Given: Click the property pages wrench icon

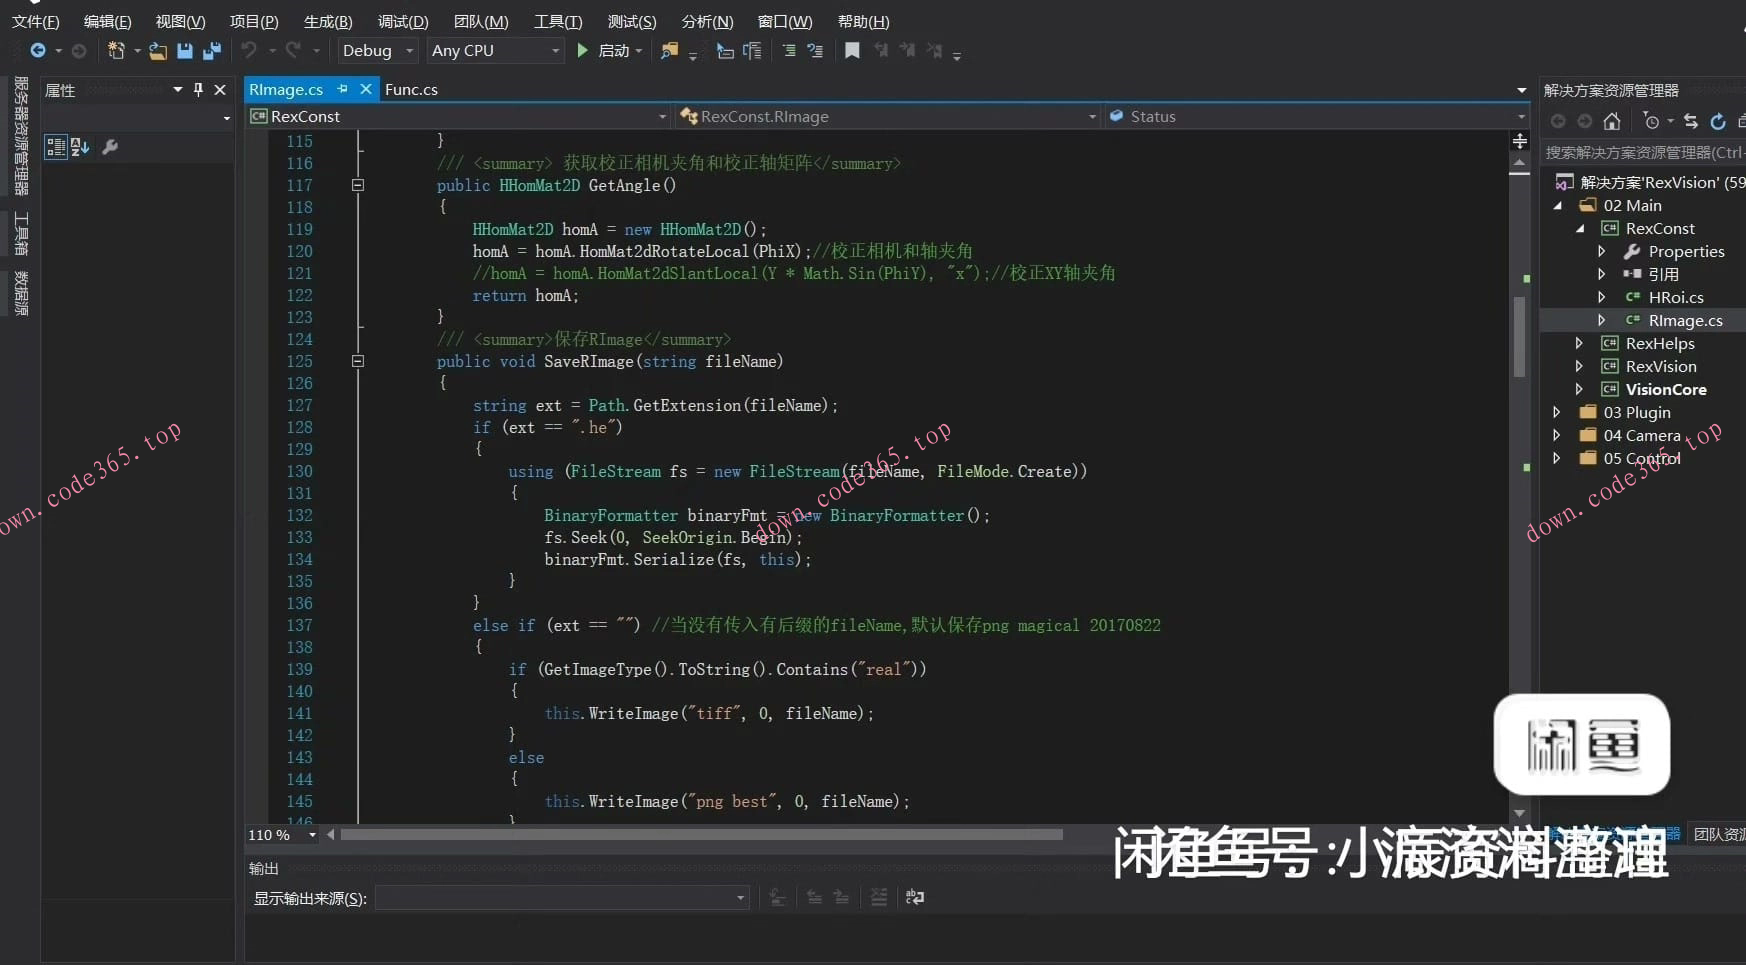Looking at the screenshot, I should (x=110, y=147).
